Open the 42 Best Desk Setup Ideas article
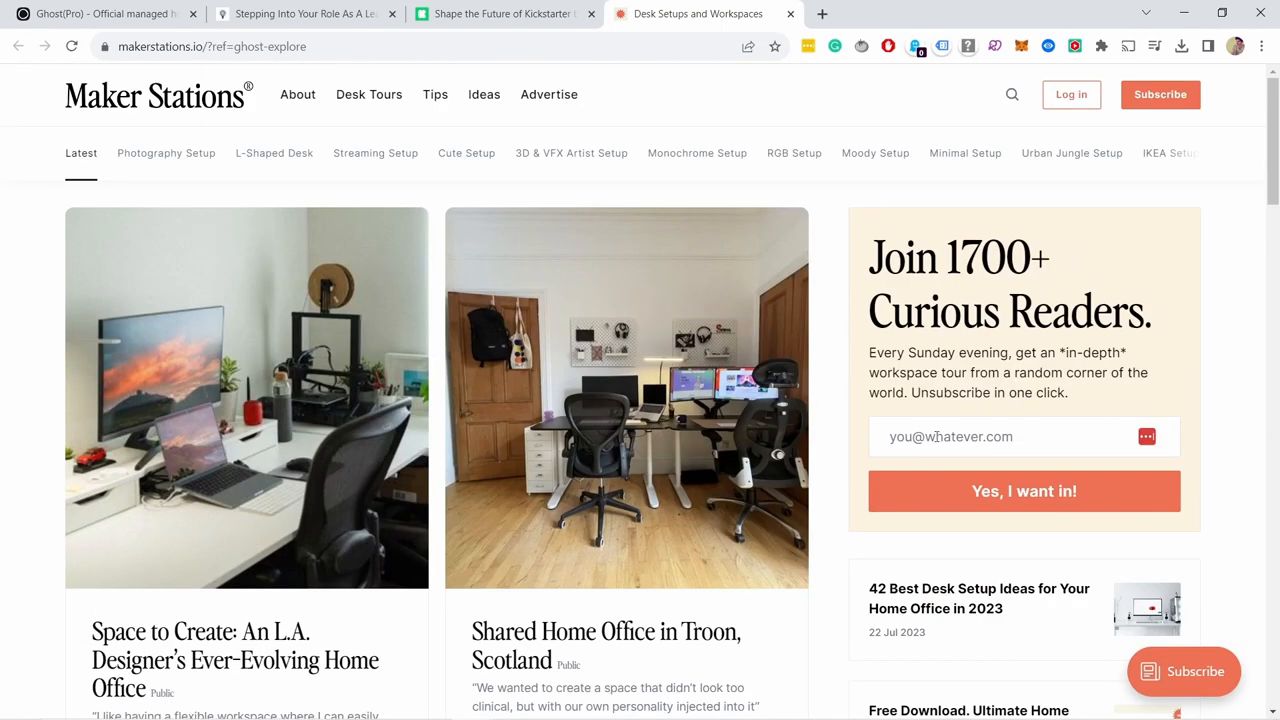 pyautogui.click(x=978, y=598)
